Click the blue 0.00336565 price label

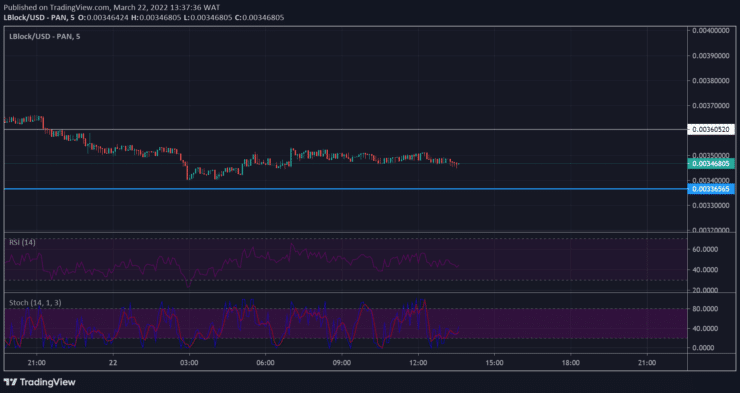pyautogui.click(x=711, y=189)
